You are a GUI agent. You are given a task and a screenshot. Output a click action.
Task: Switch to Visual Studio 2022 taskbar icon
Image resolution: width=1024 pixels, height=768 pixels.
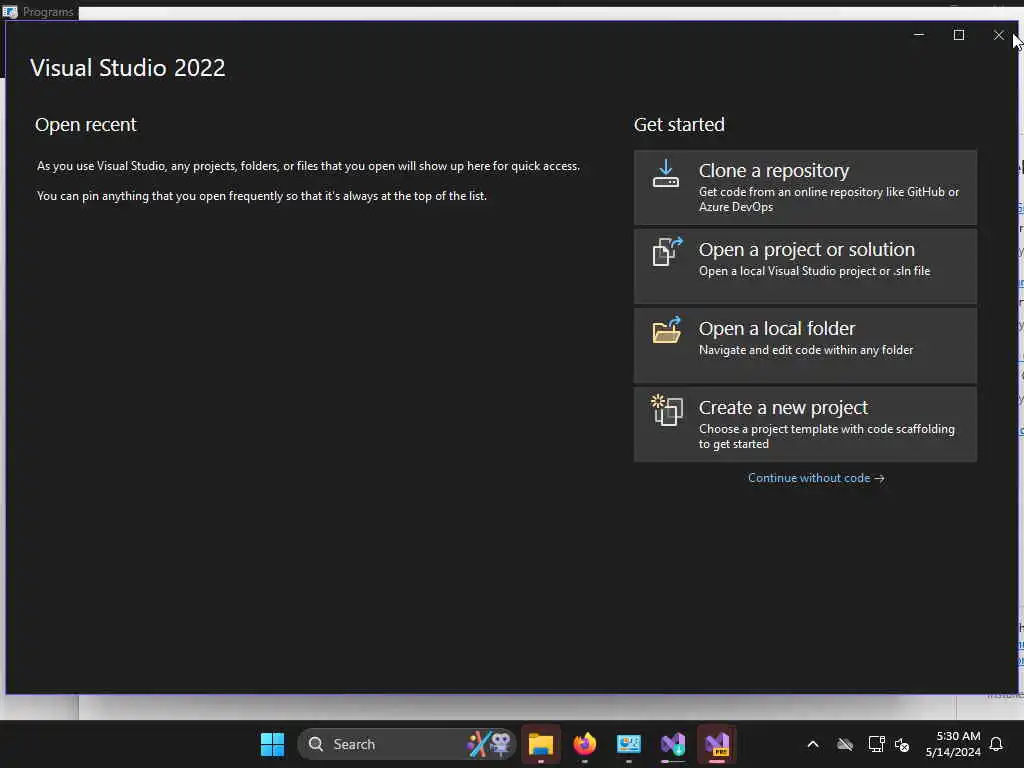717,744
